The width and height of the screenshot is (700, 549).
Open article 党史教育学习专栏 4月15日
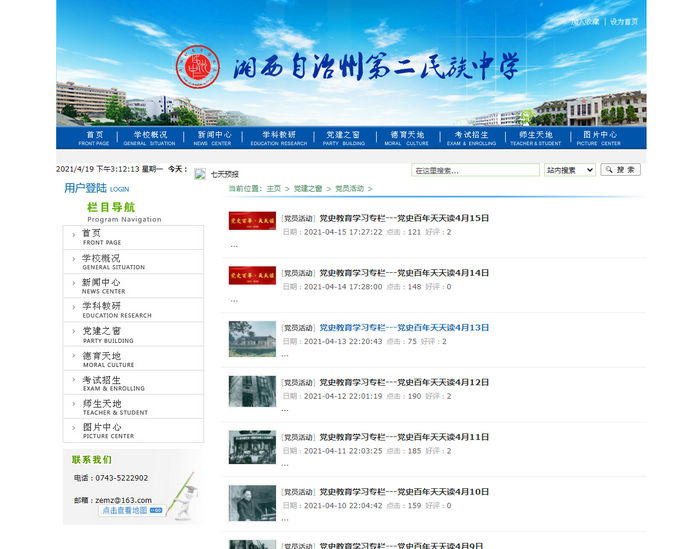404,218
